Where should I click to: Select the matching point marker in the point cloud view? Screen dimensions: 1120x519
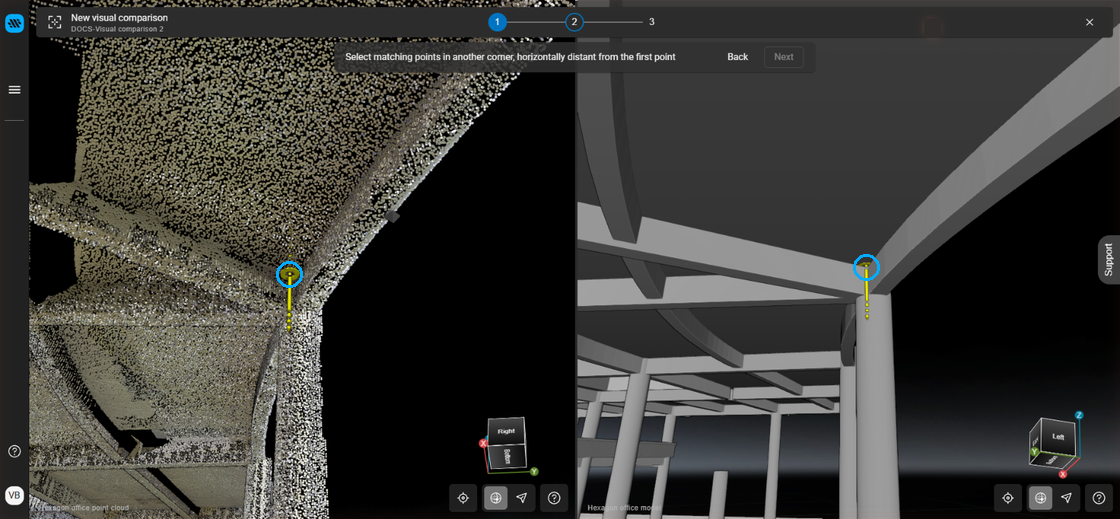[x=289, y=274]
